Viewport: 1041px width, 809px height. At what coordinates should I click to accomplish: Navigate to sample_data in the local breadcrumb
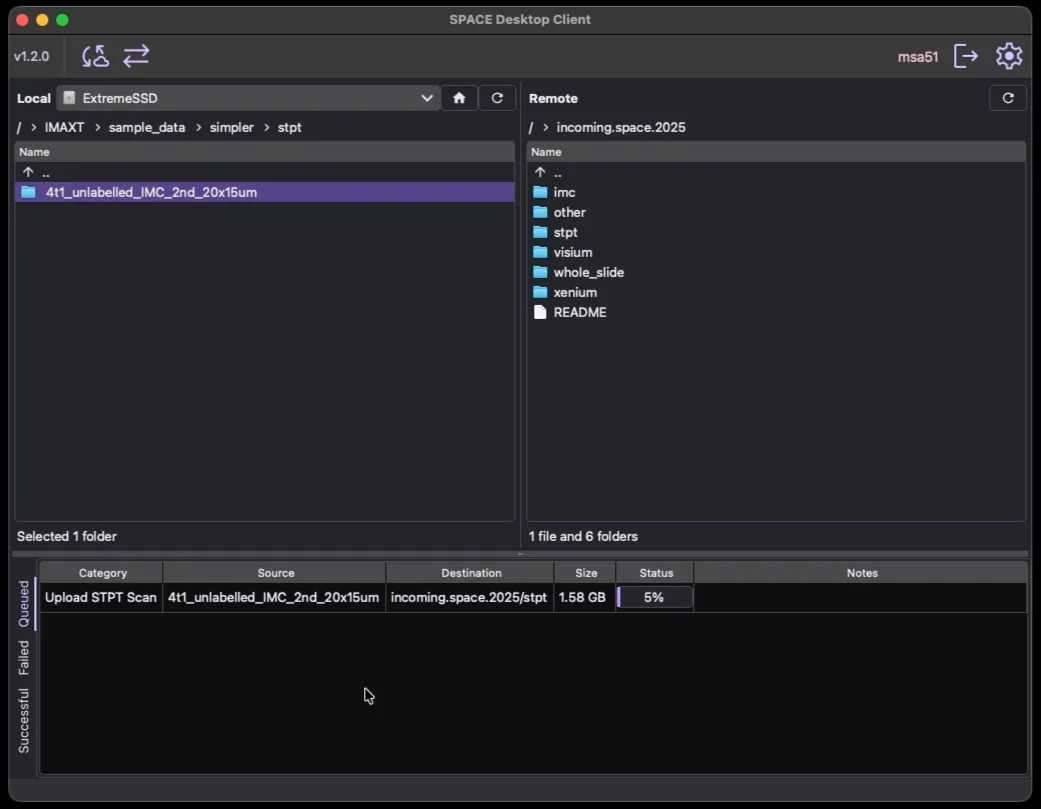[x=147, y=127]
